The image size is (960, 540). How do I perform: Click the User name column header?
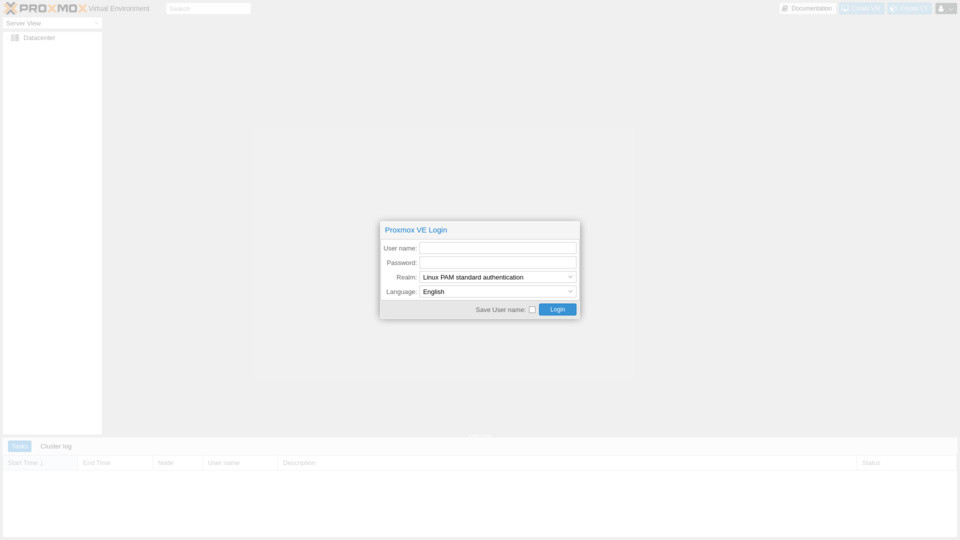pyautogui.click(x=240, y=463)
